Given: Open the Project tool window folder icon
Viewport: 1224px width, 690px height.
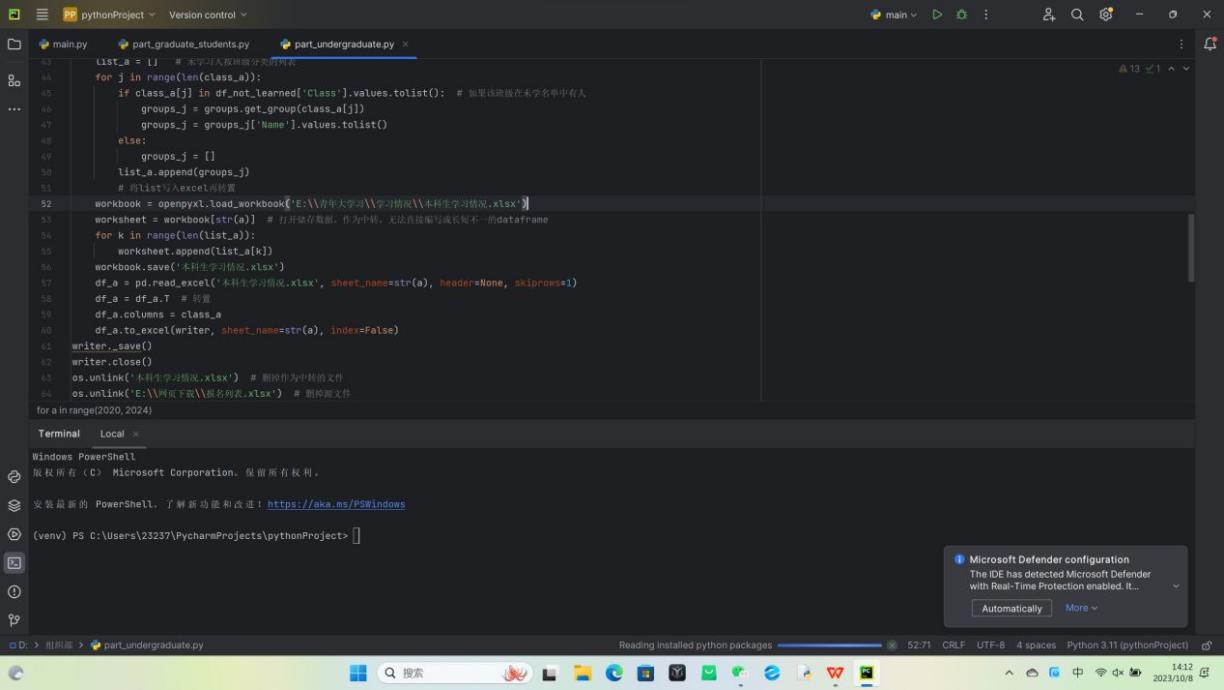Looking at the screenshot, I should click(14, 44).
